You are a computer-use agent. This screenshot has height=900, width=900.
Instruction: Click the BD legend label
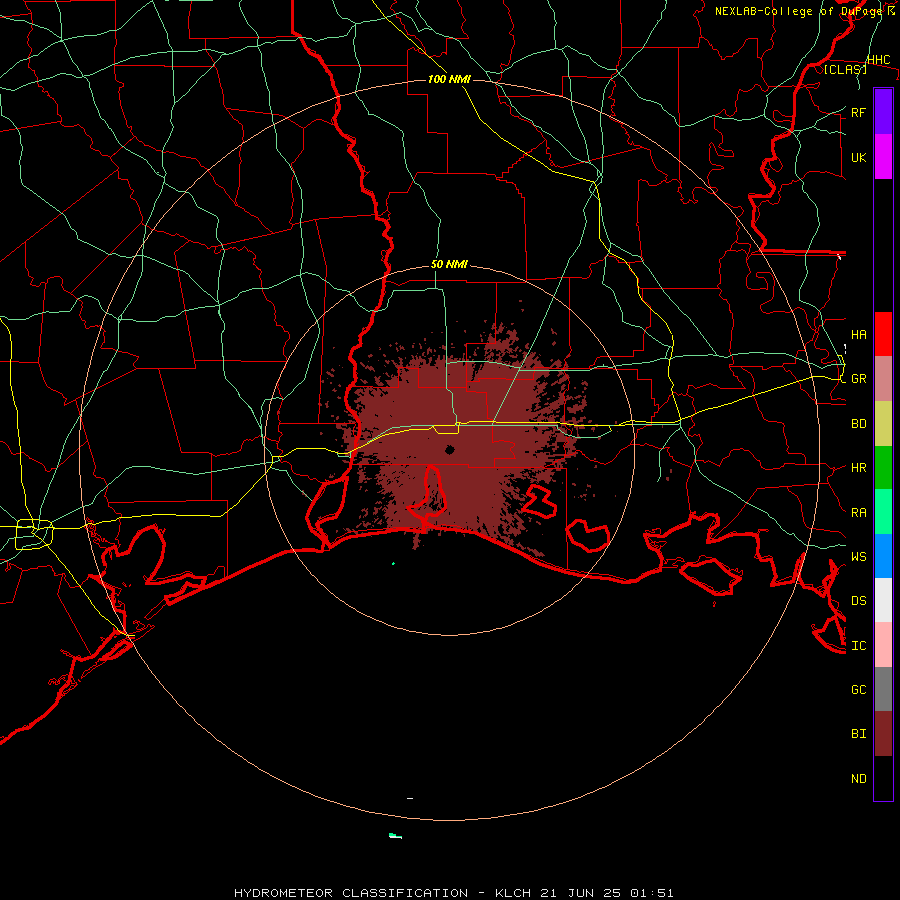tap(858, 424)
